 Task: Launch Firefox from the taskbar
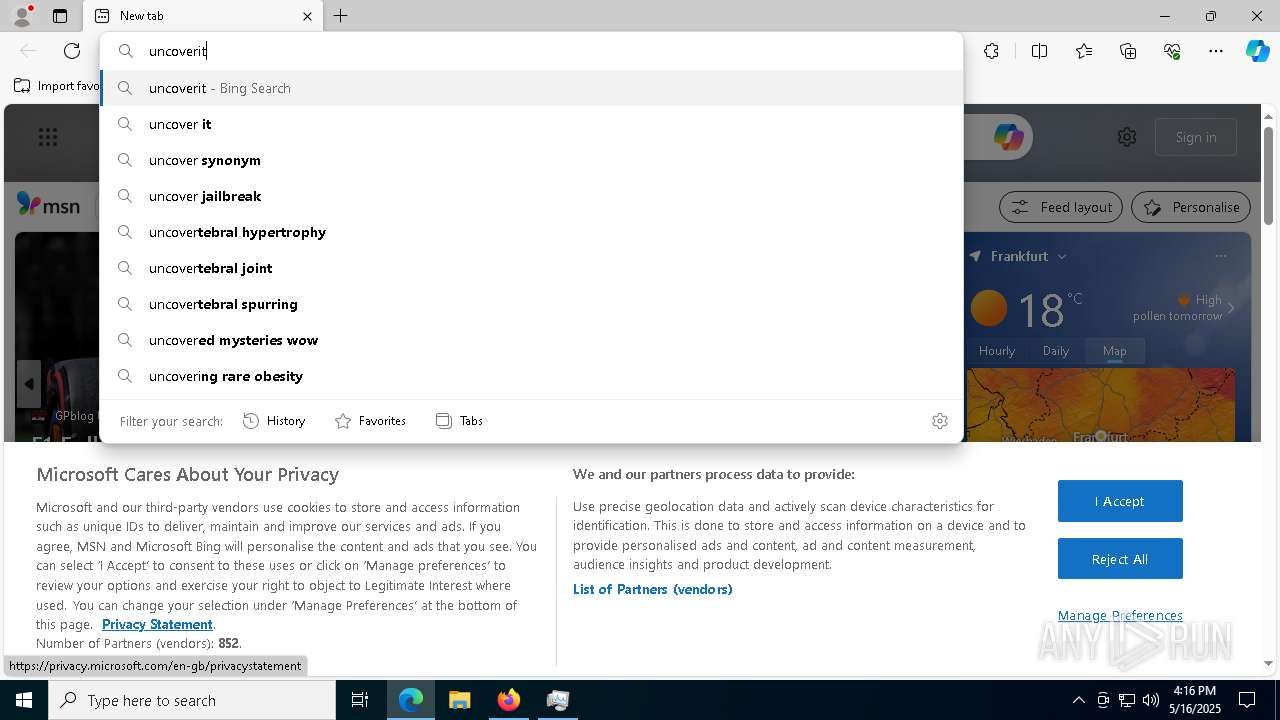[x=508, y=700]
